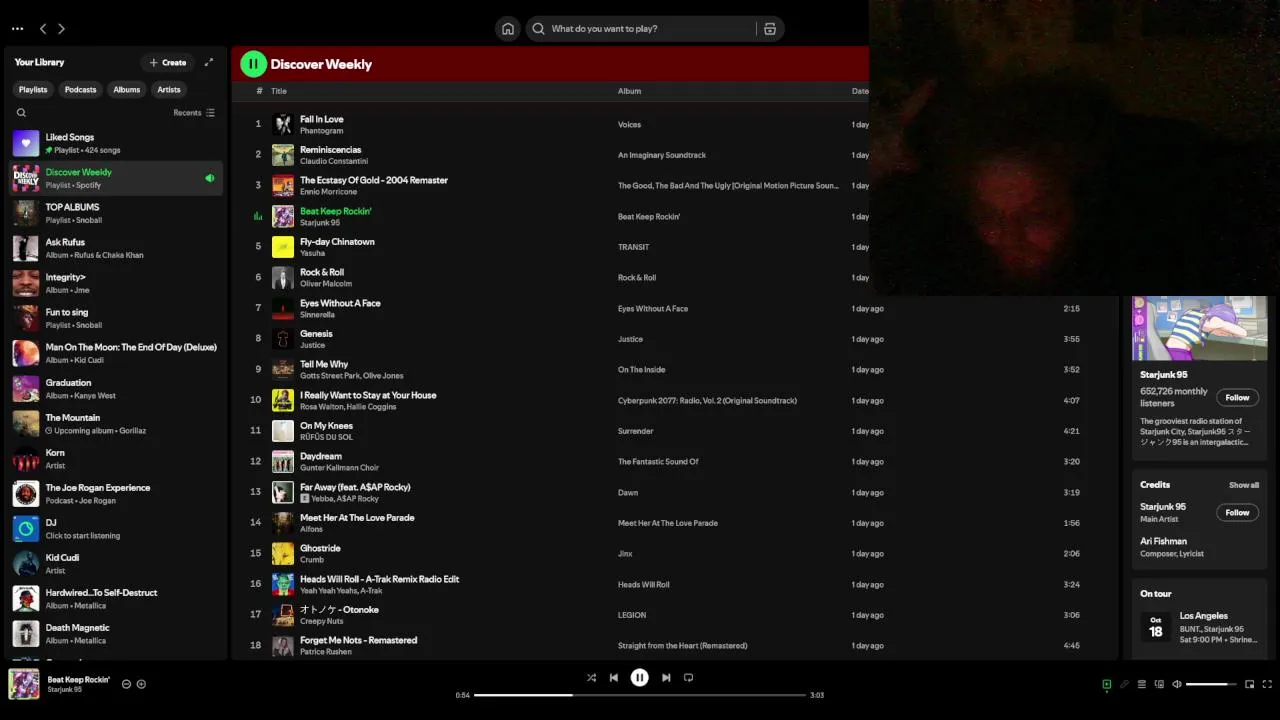Click now-playing cover art at bottom left
Image resolution: width=1280 pixels, height=720 pixels.
tap(24, 684)
